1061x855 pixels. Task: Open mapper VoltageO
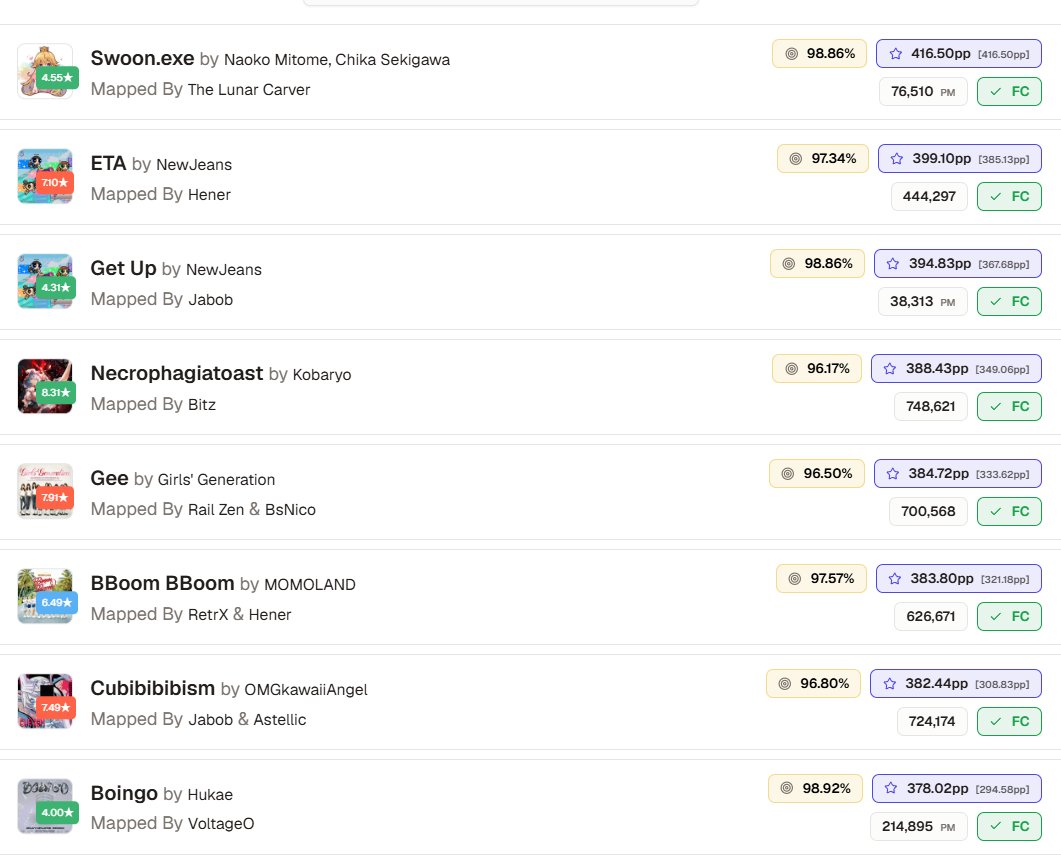pos(221,824)
